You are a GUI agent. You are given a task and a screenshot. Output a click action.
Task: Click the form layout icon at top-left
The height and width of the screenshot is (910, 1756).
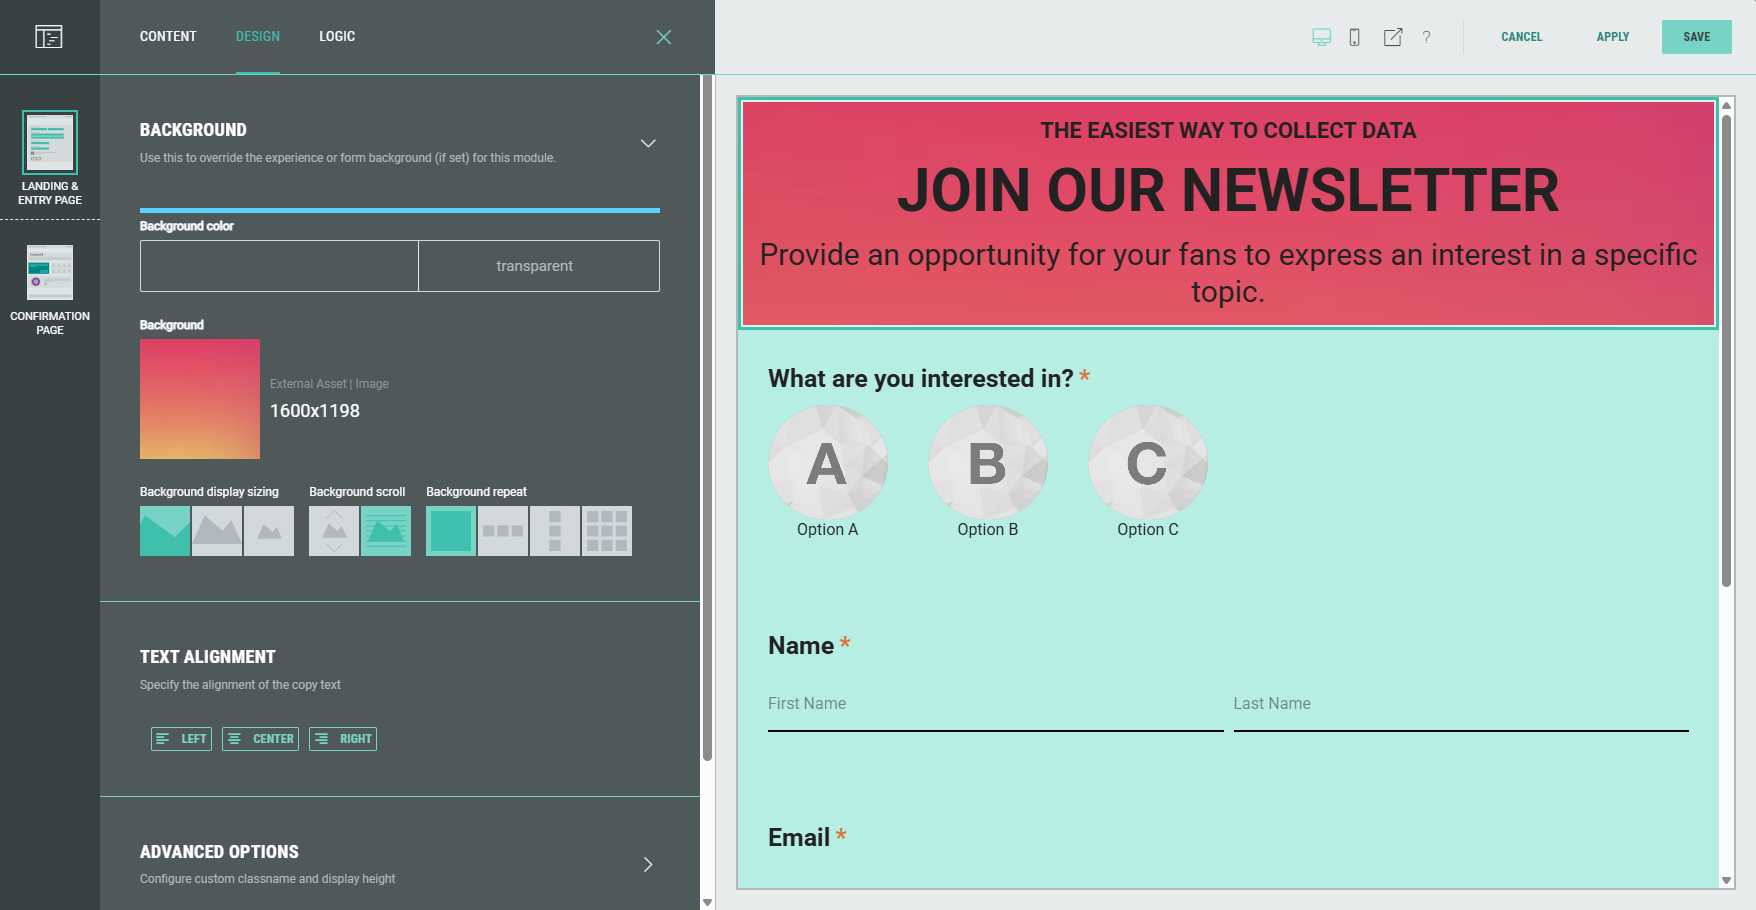pyautogui.click(x=48, y=37)
